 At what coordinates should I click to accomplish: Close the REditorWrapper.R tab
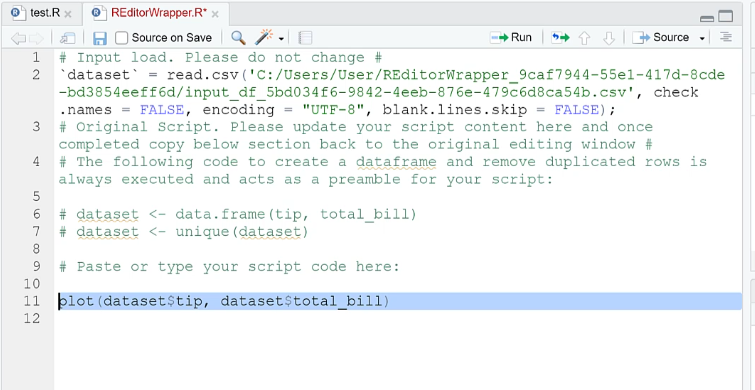(215, 14)
